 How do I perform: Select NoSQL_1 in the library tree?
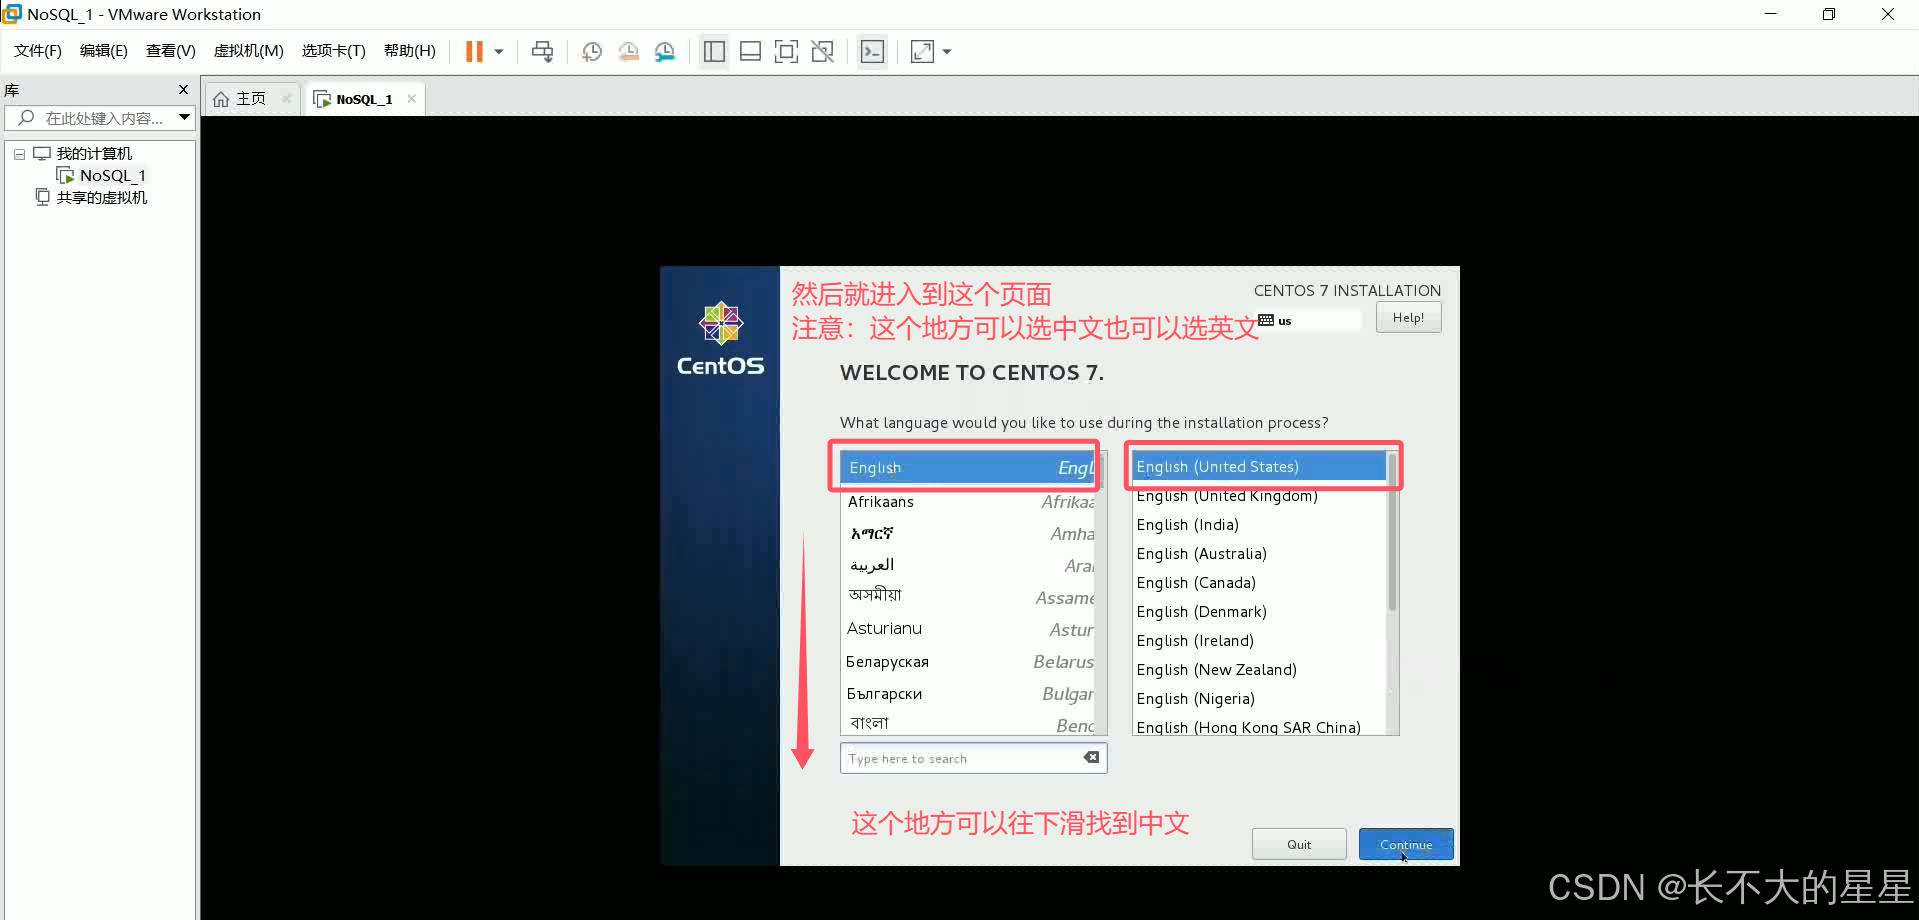112,175
